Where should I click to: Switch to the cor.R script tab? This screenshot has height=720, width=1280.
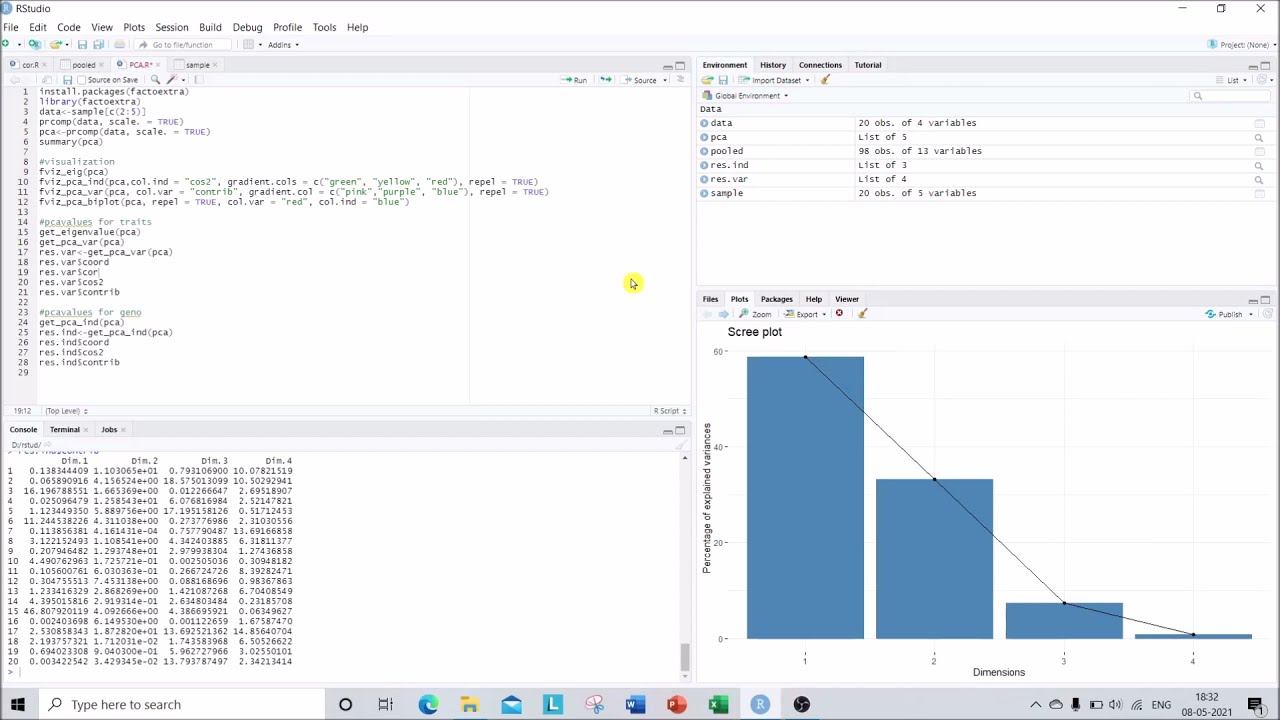(x=30, y=65)
